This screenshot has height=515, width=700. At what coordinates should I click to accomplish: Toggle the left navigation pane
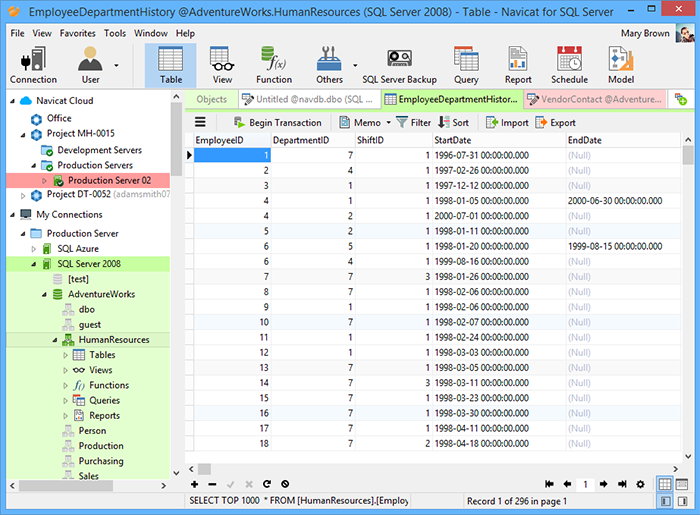click(665, 502)
